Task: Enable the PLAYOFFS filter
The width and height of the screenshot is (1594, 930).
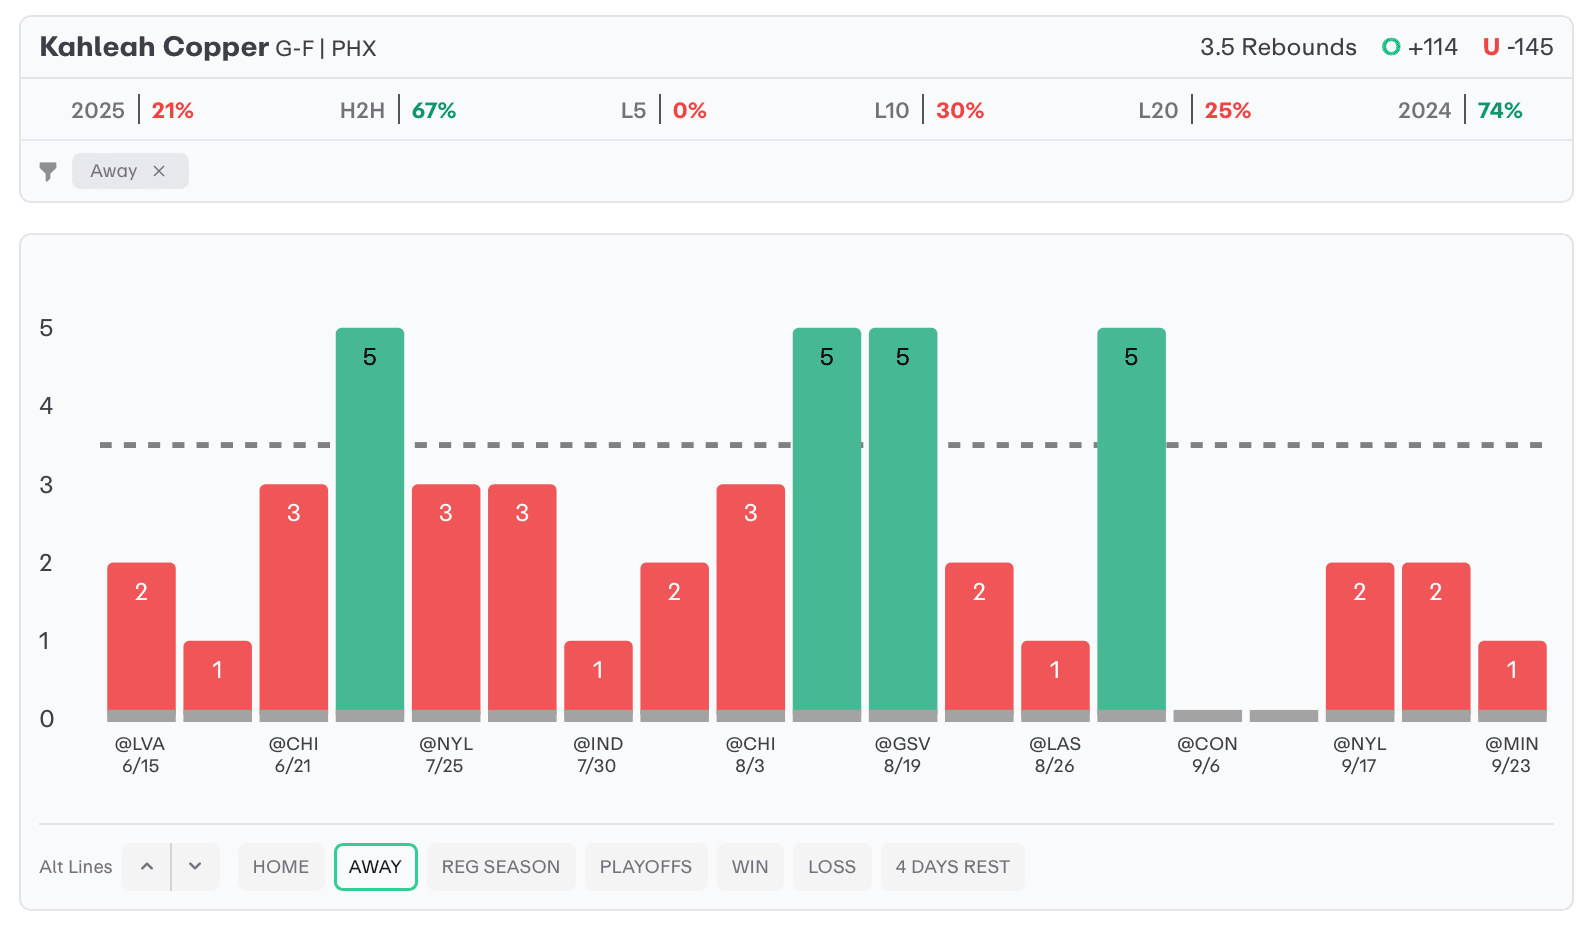Action: pos(645,866)
